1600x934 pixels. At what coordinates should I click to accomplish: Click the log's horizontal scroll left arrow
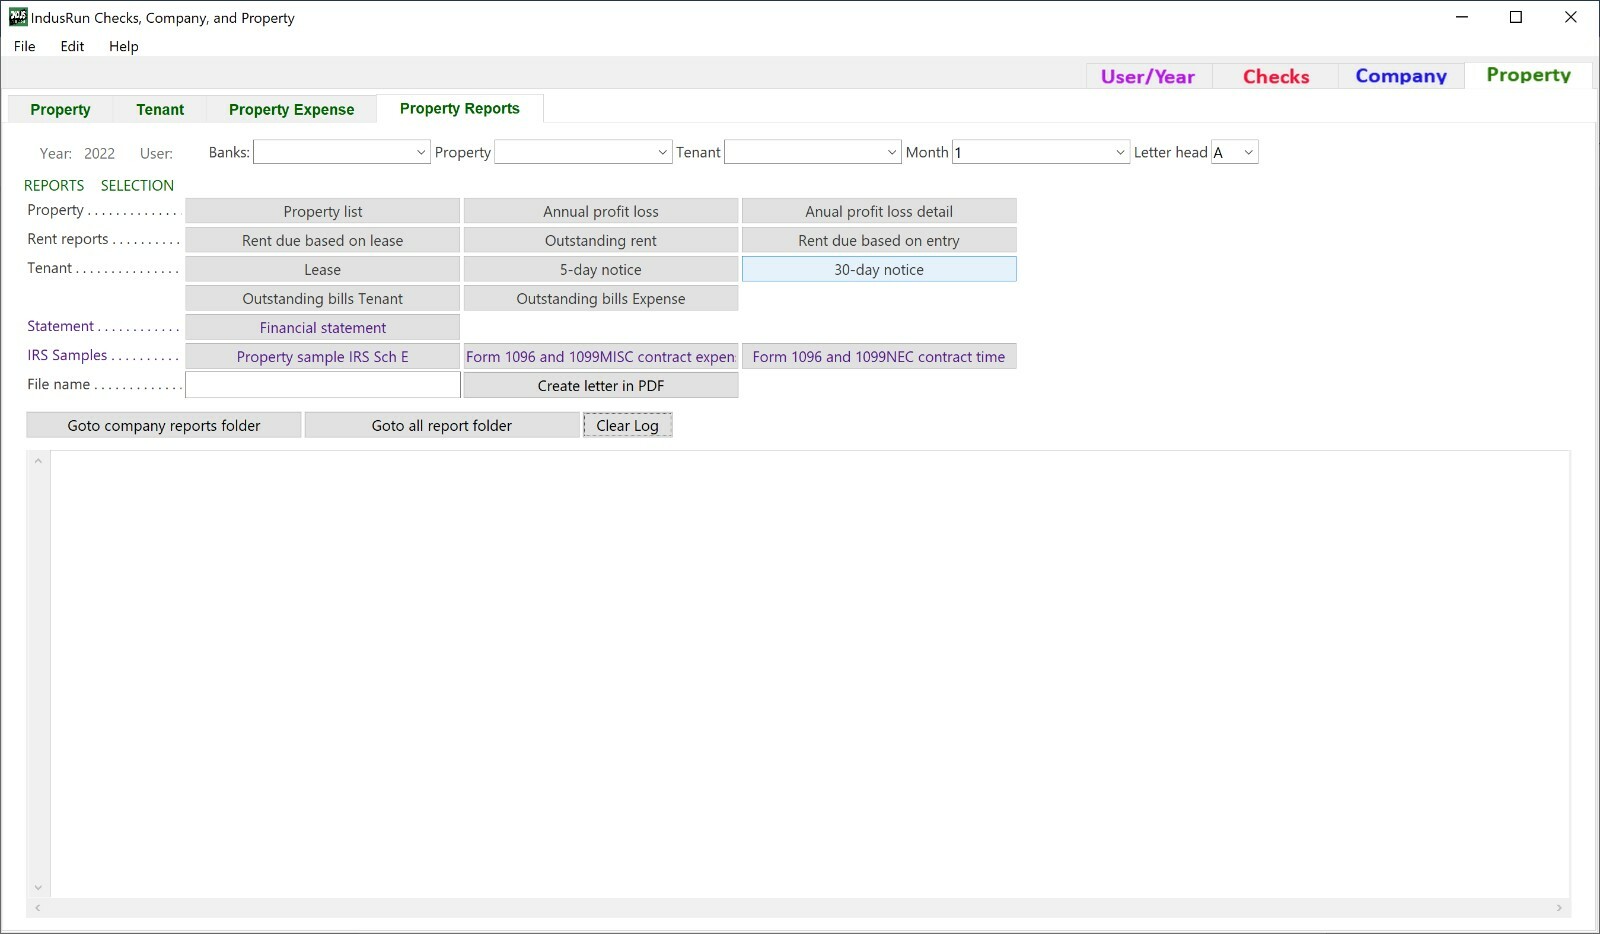pos(38,908)
